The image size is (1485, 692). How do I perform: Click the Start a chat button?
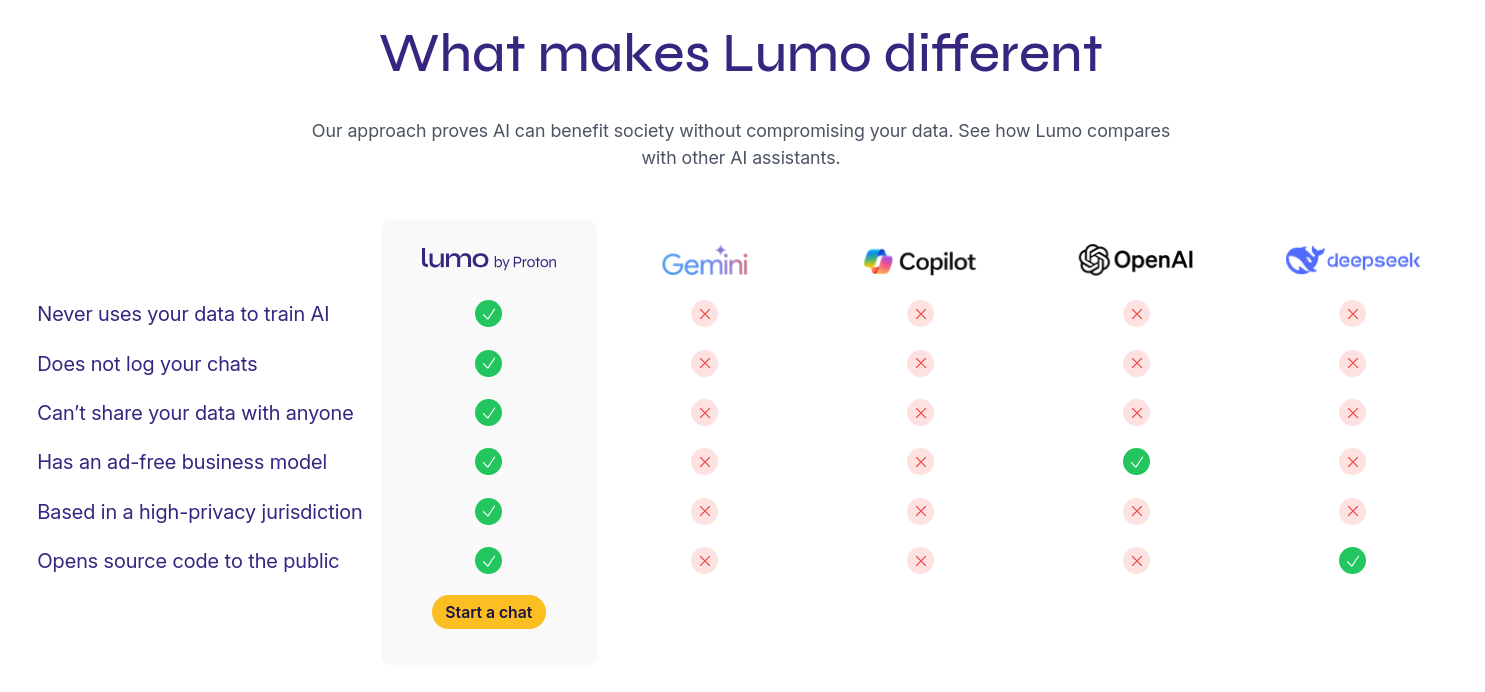[488, 612]
